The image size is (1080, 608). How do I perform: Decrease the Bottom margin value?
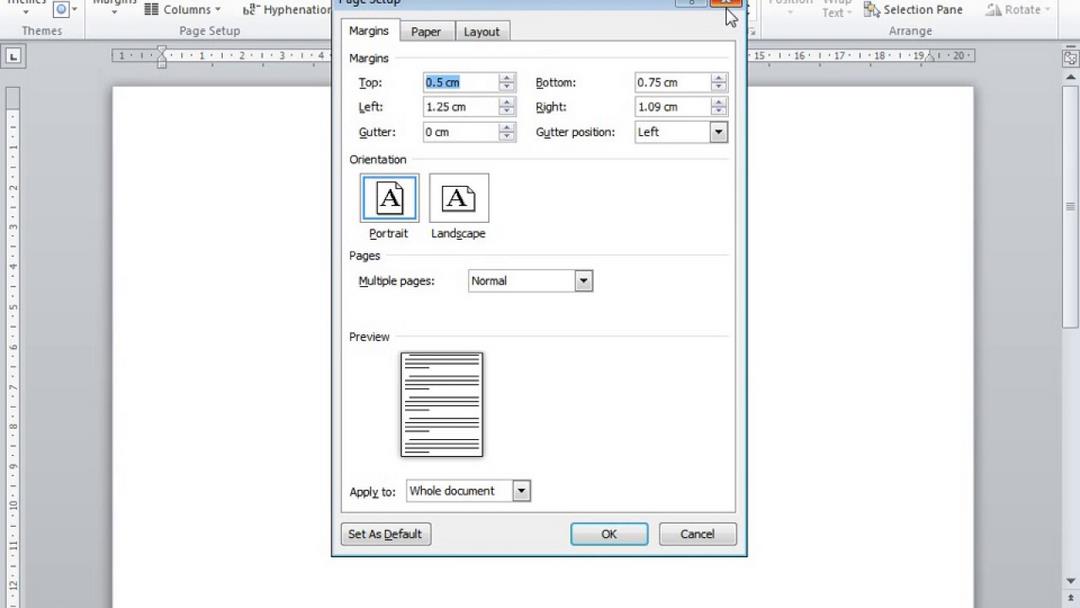pyautogui.click(x=718, y=87)
